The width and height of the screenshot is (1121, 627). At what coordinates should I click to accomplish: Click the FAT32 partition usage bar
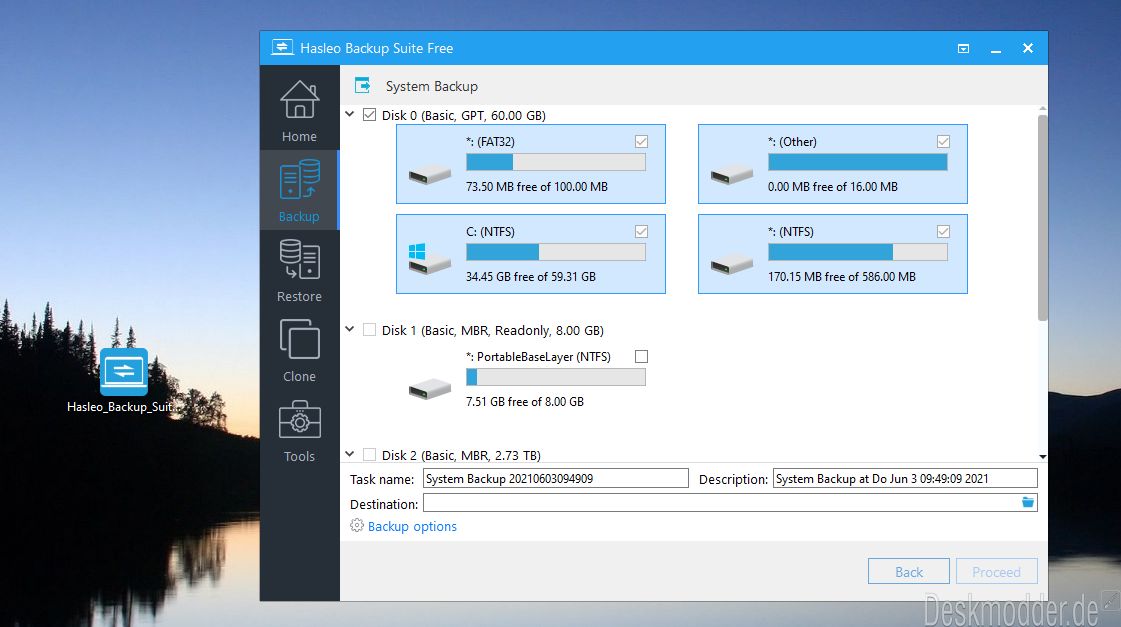[555, 162]
